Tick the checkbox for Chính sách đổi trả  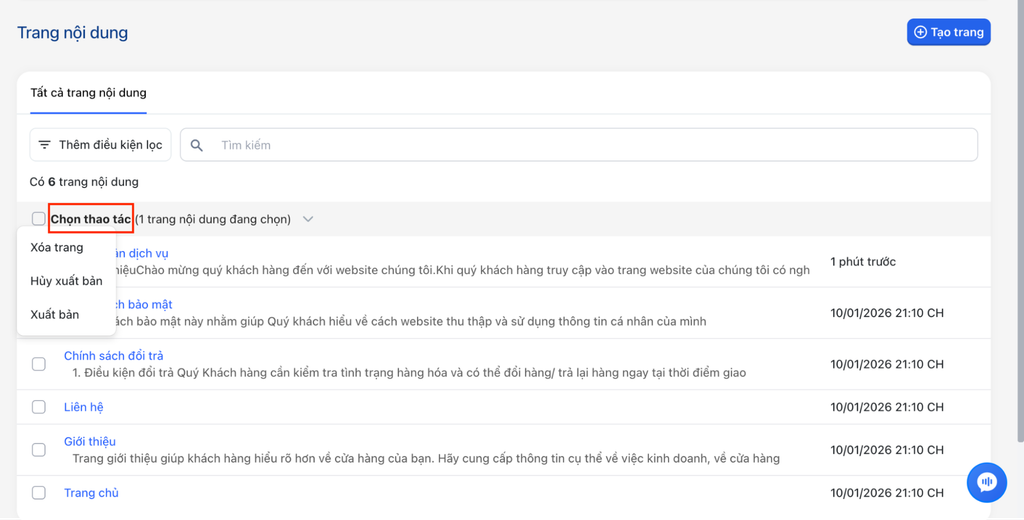pyautogui.click(x=38, y=364)
